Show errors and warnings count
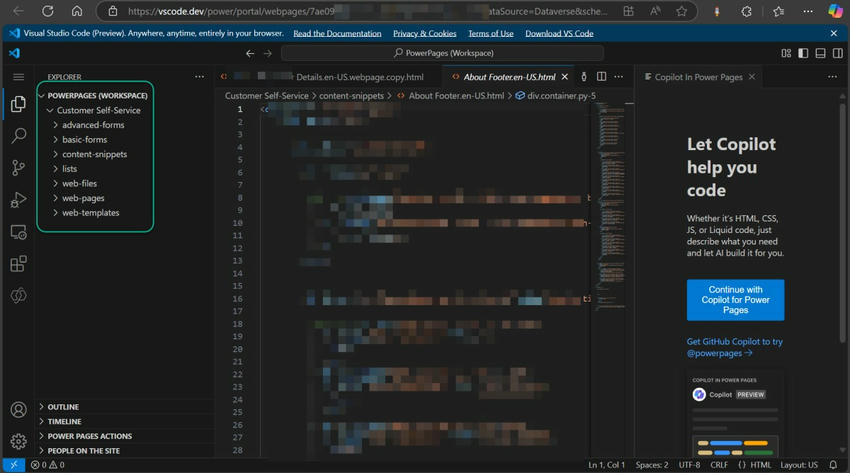The width and height of the screenshot is (850, 473). 48,465
